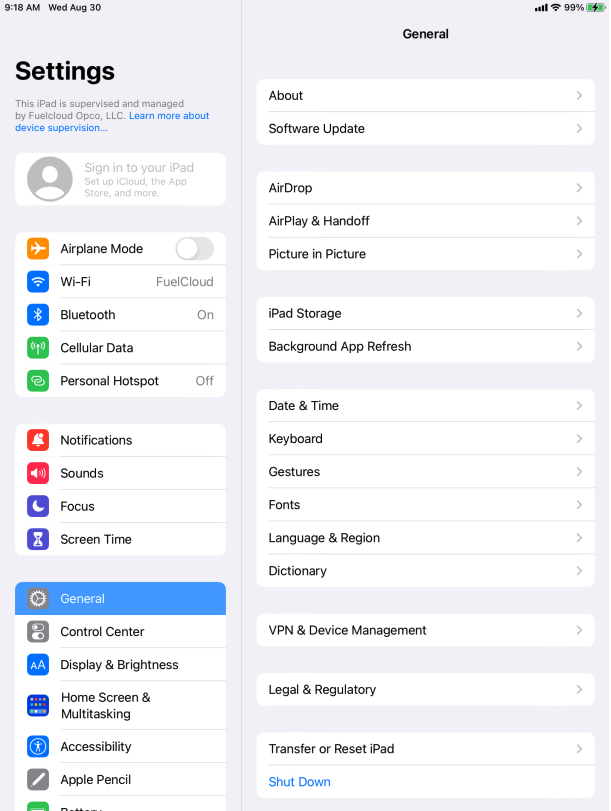Tap the blue Shut Down link
The width and height of the screenshot is (611, 811).
click(x=300, y=782)
